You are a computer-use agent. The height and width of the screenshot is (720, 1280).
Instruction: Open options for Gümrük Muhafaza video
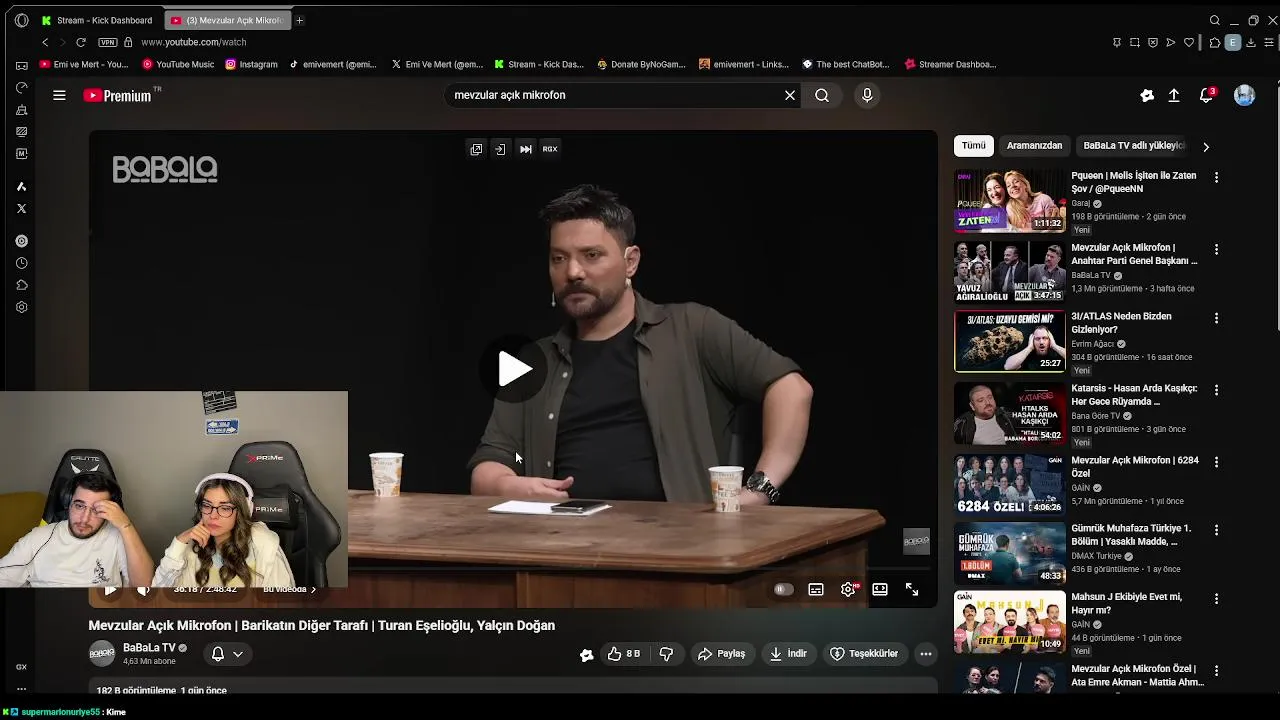click(x=1216, y=530)
